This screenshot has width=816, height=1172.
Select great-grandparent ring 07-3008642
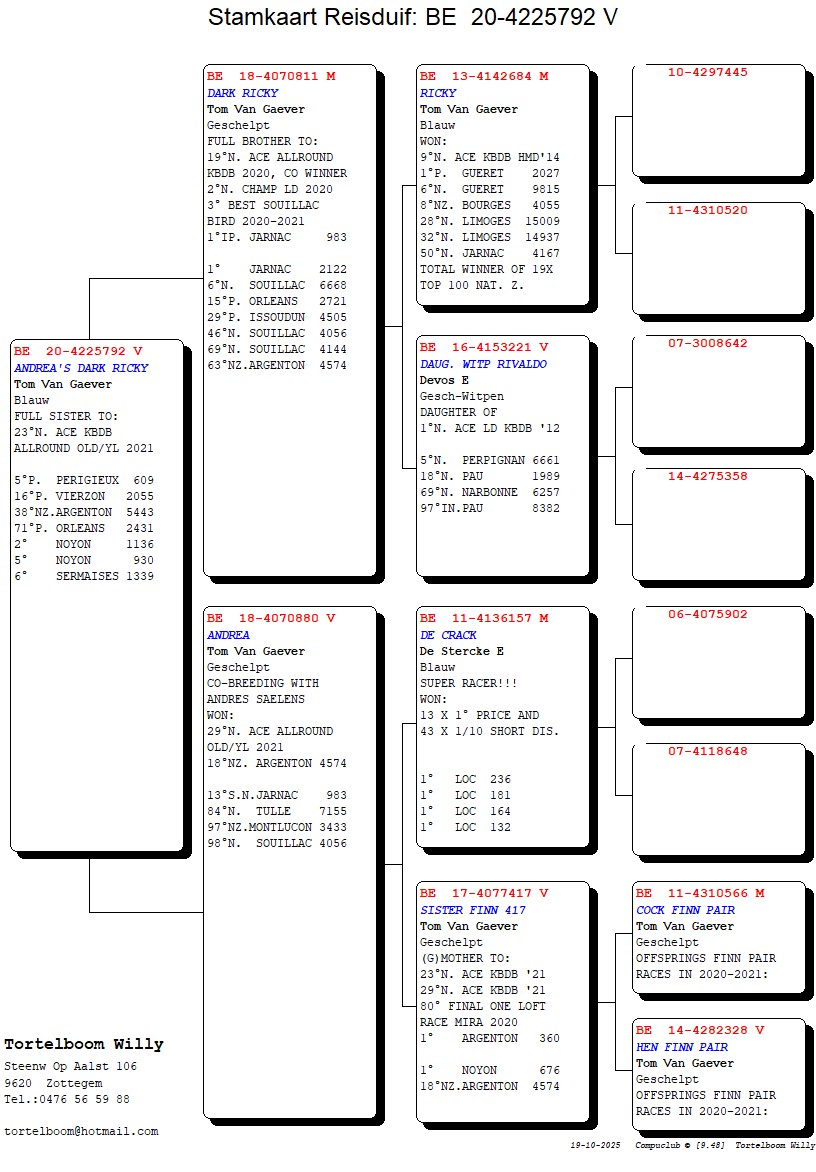(x=708, y=344)
